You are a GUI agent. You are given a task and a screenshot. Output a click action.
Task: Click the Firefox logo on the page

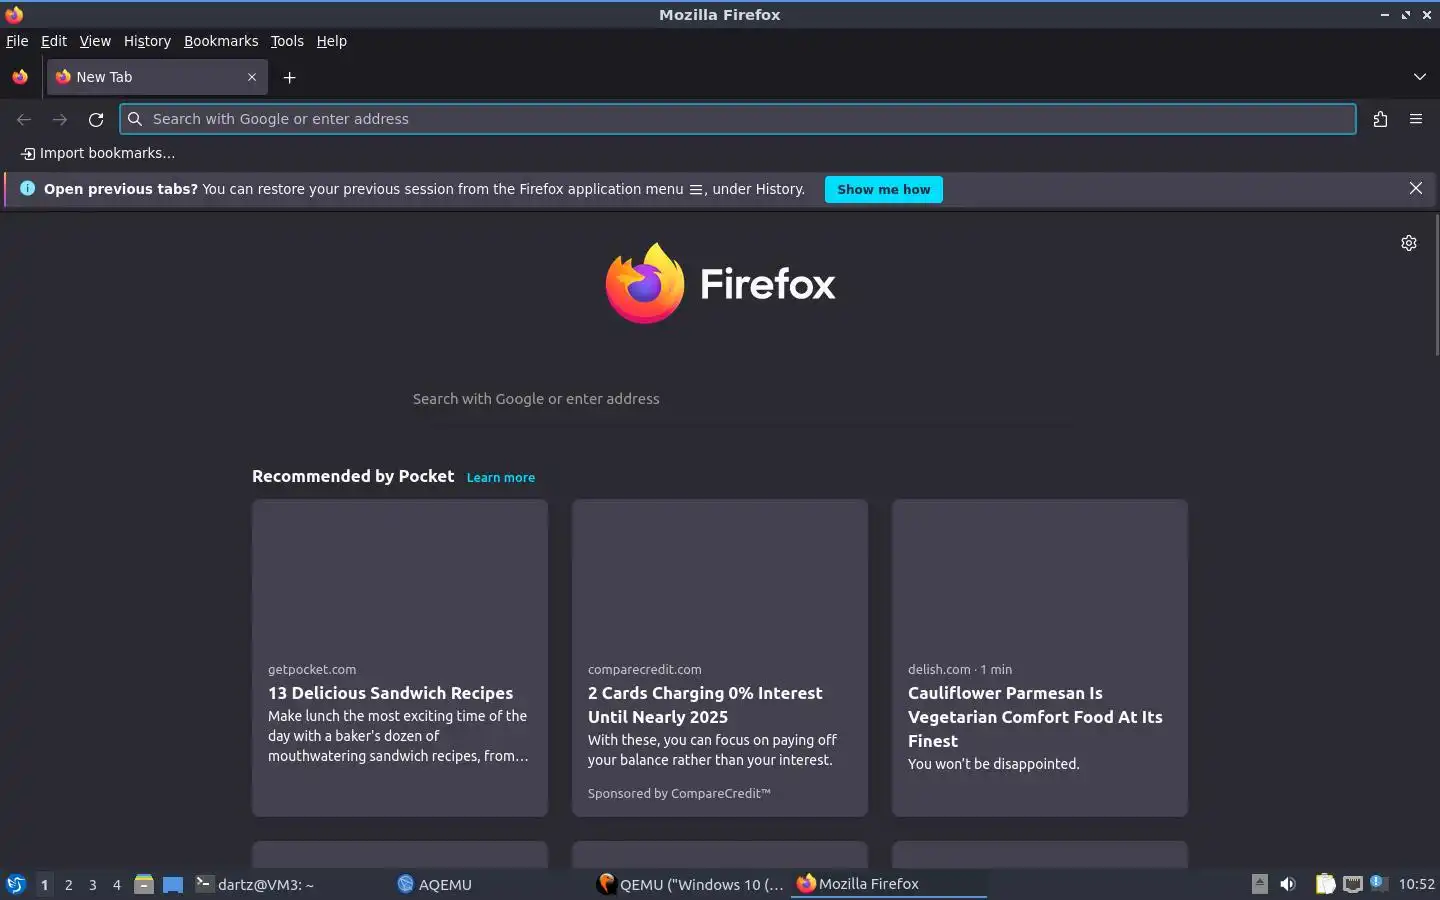click(x=720, y=283)
